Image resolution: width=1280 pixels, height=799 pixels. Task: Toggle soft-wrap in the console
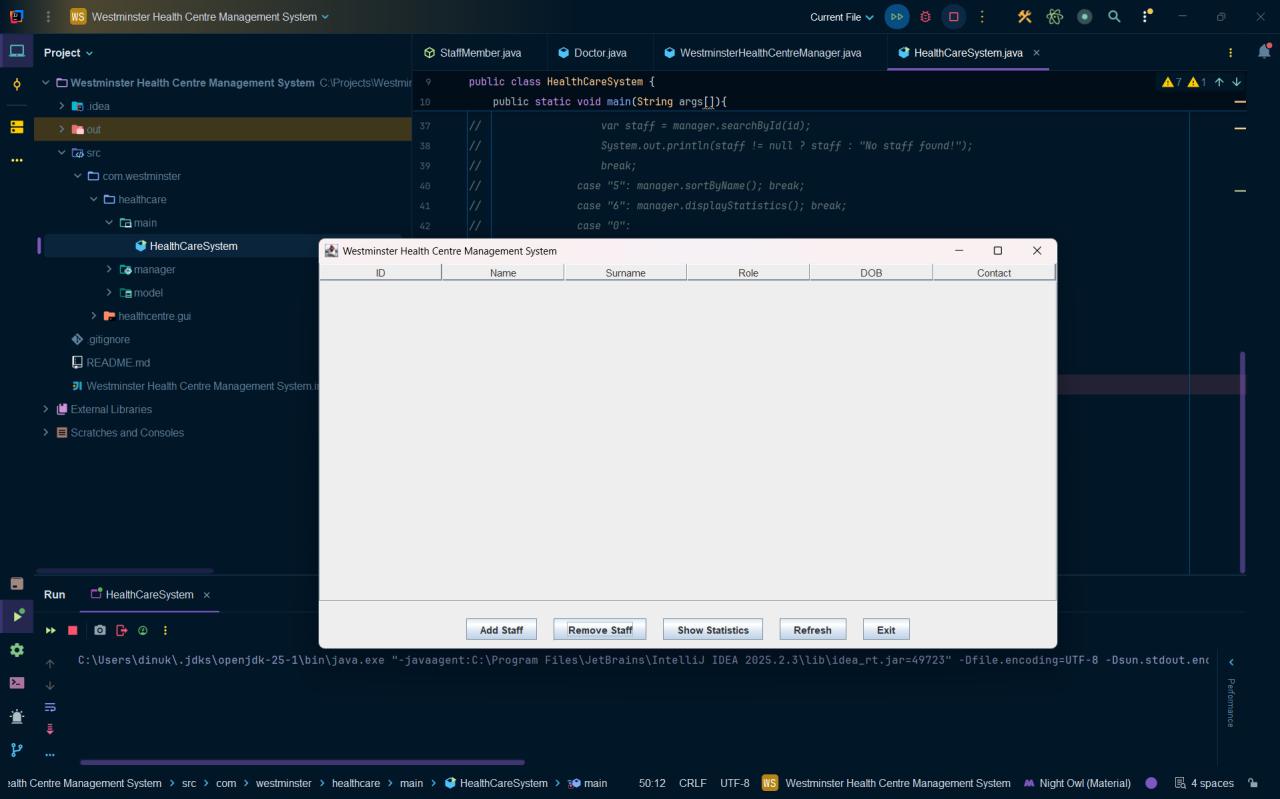50,707
